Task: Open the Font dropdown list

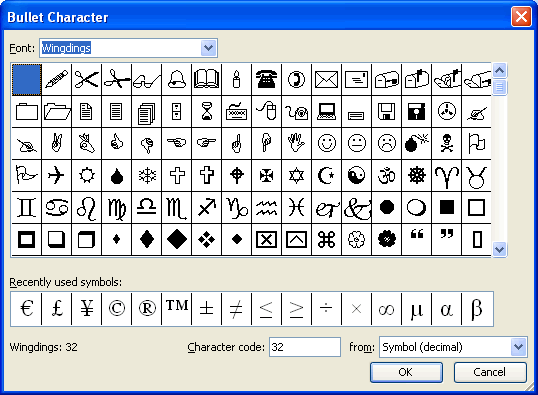Action: point(209,48)
